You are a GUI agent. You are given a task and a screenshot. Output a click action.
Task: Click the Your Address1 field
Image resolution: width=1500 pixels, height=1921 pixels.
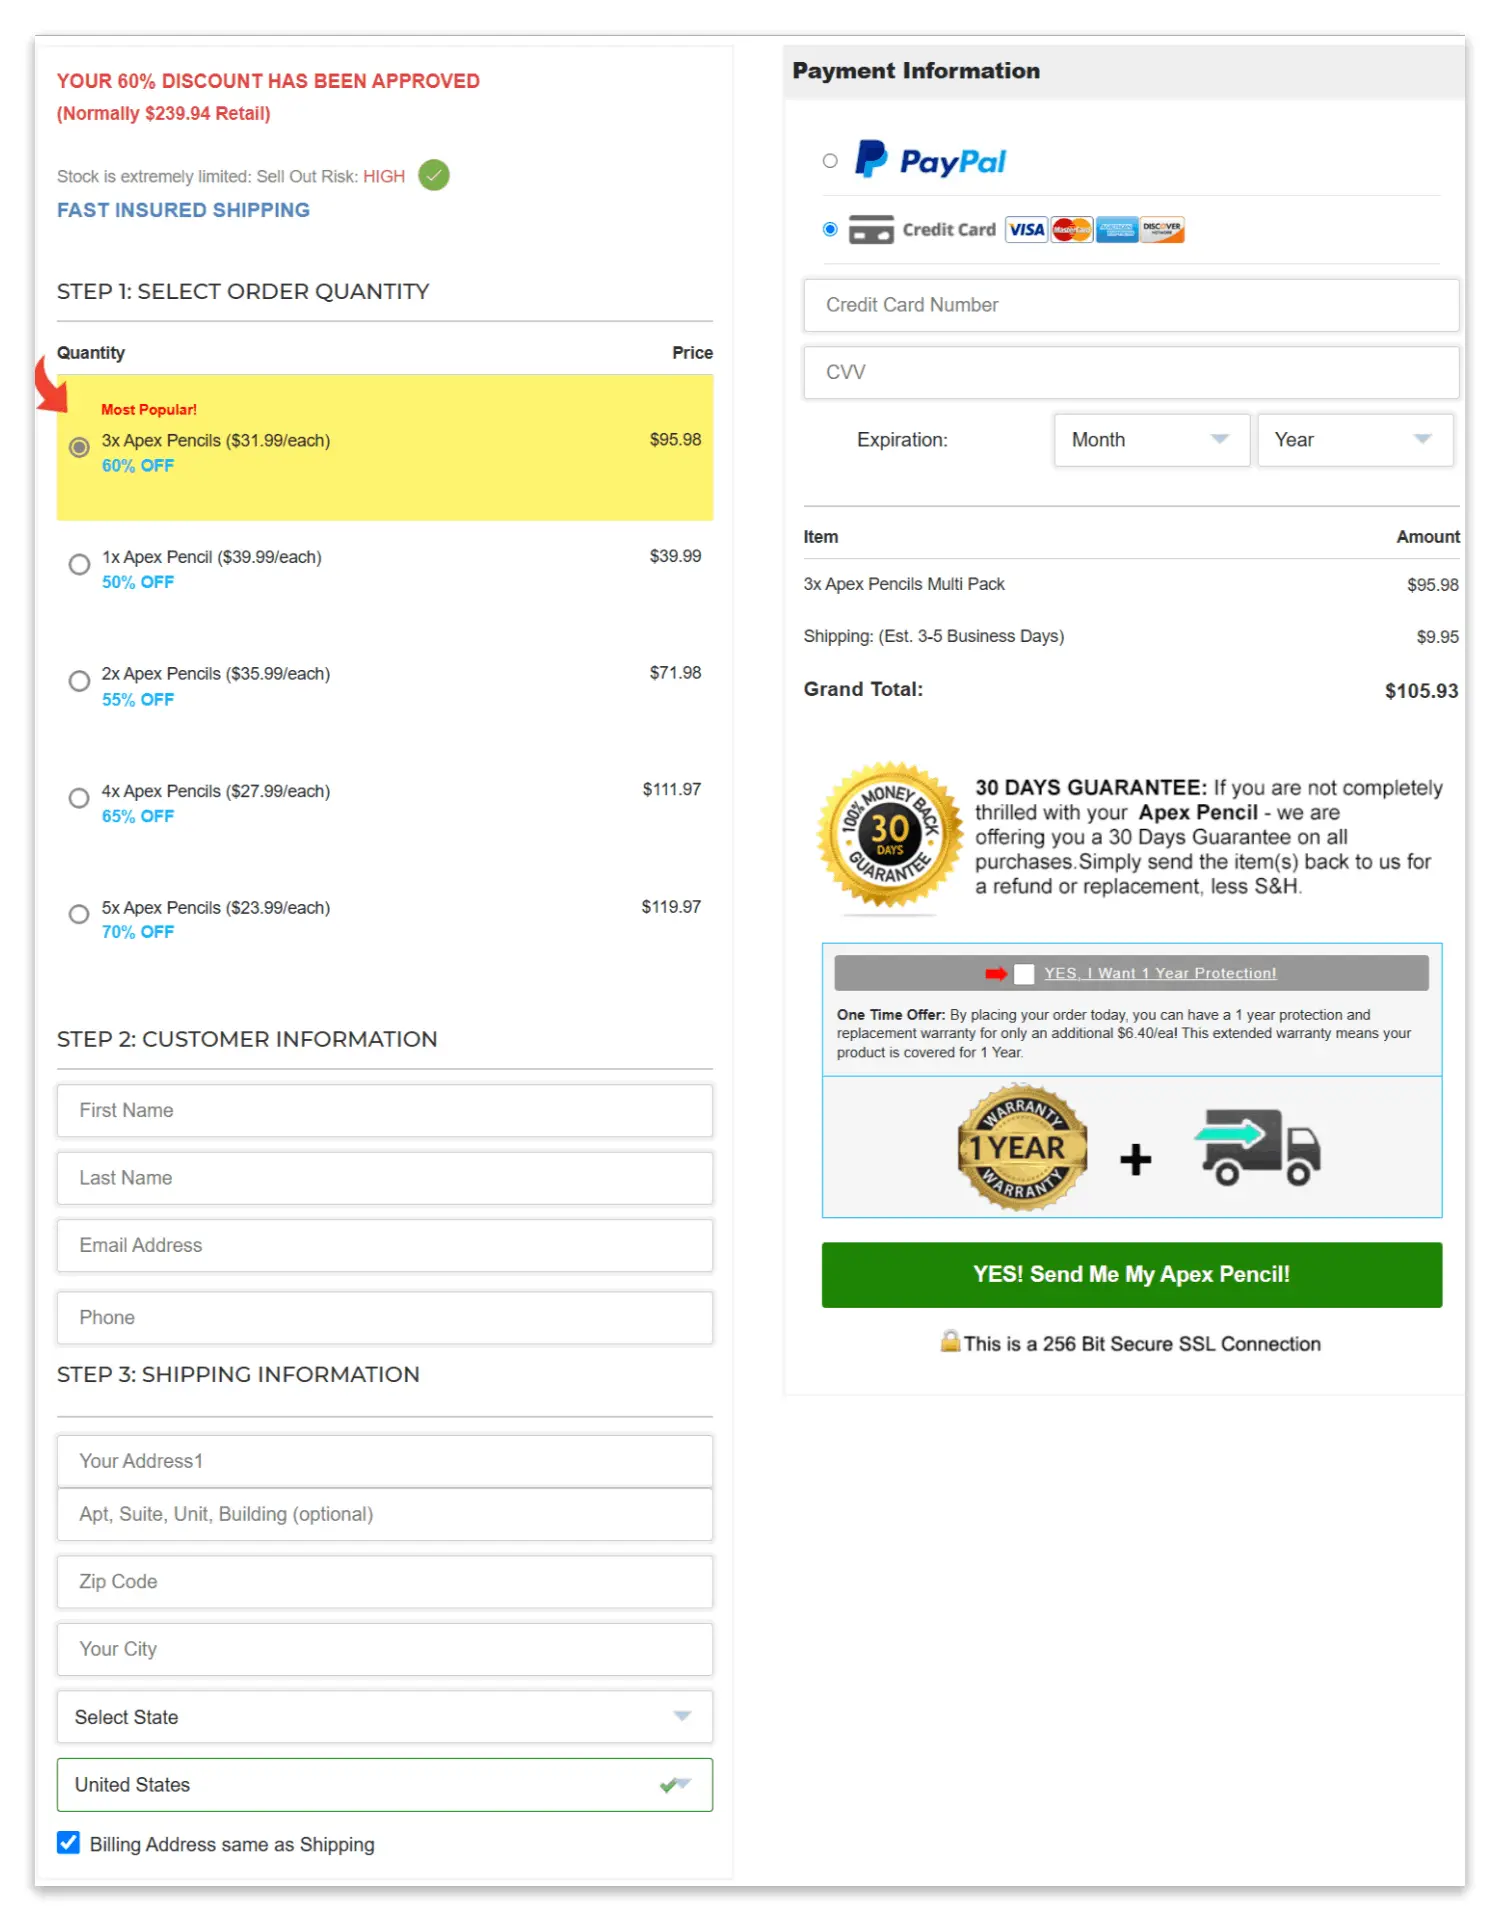tap(385, 1461)
